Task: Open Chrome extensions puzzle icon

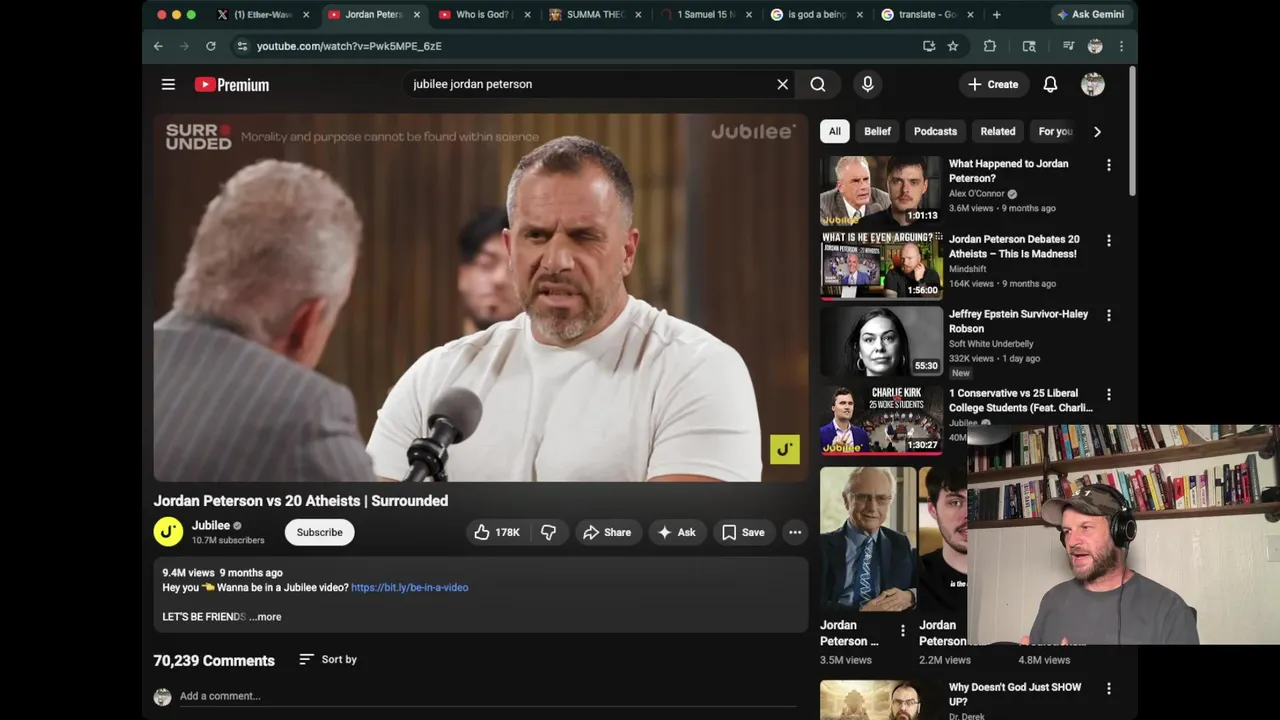Action: (x=990, y=46)
